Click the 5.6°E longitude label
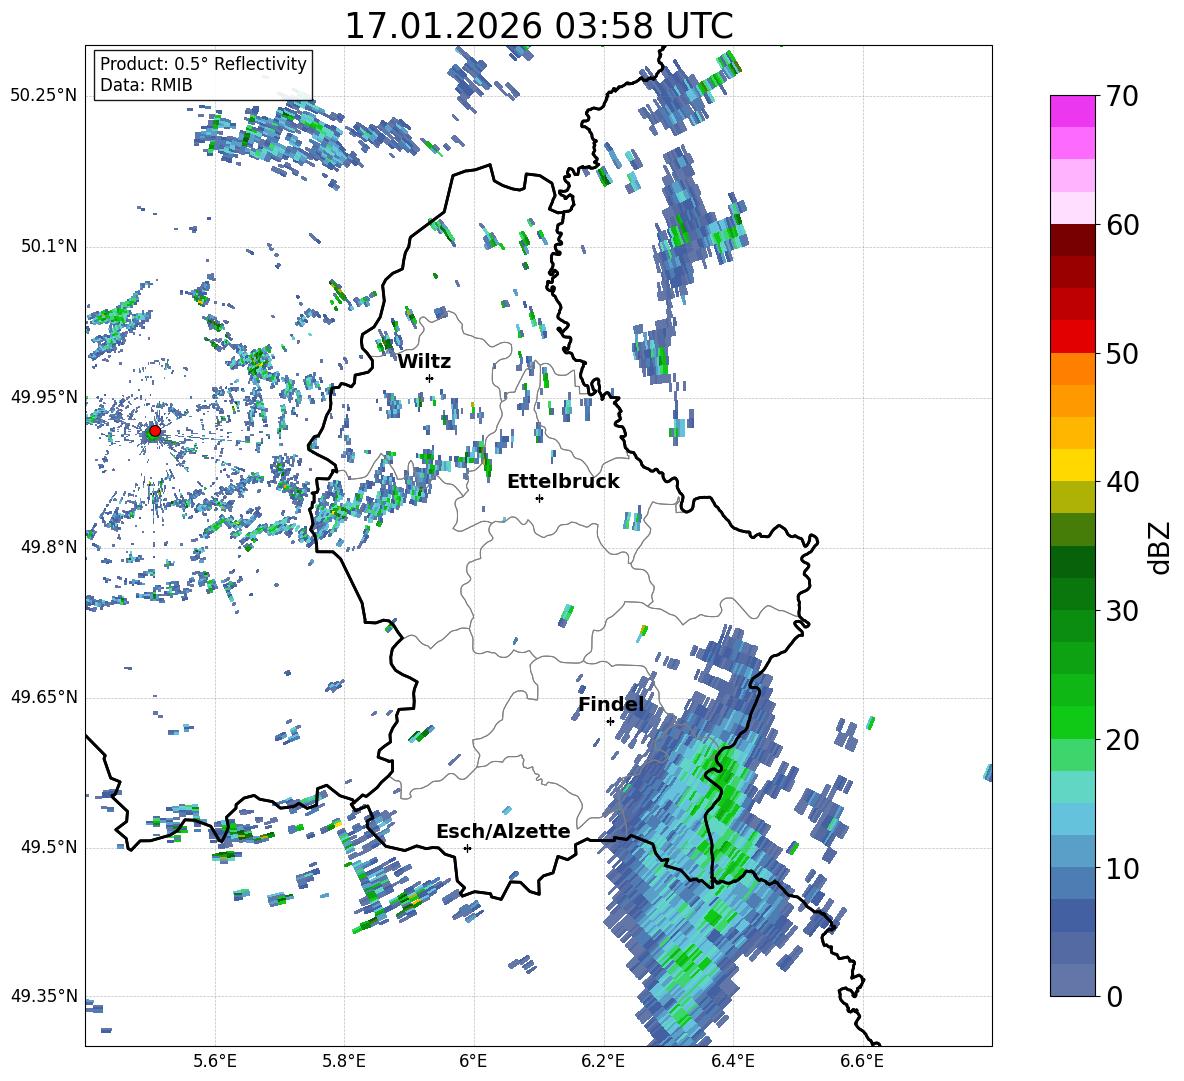This screenshot has width=1184, height=1081. pyautogui.click(x=215, y=1061)
